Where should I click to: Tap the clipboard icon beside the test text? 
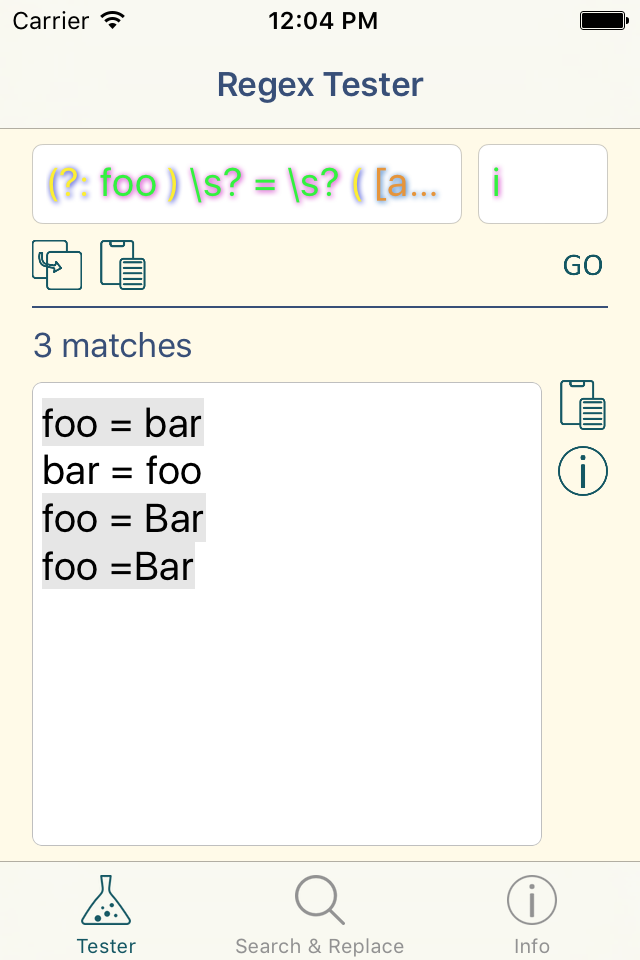pos(582,405)
